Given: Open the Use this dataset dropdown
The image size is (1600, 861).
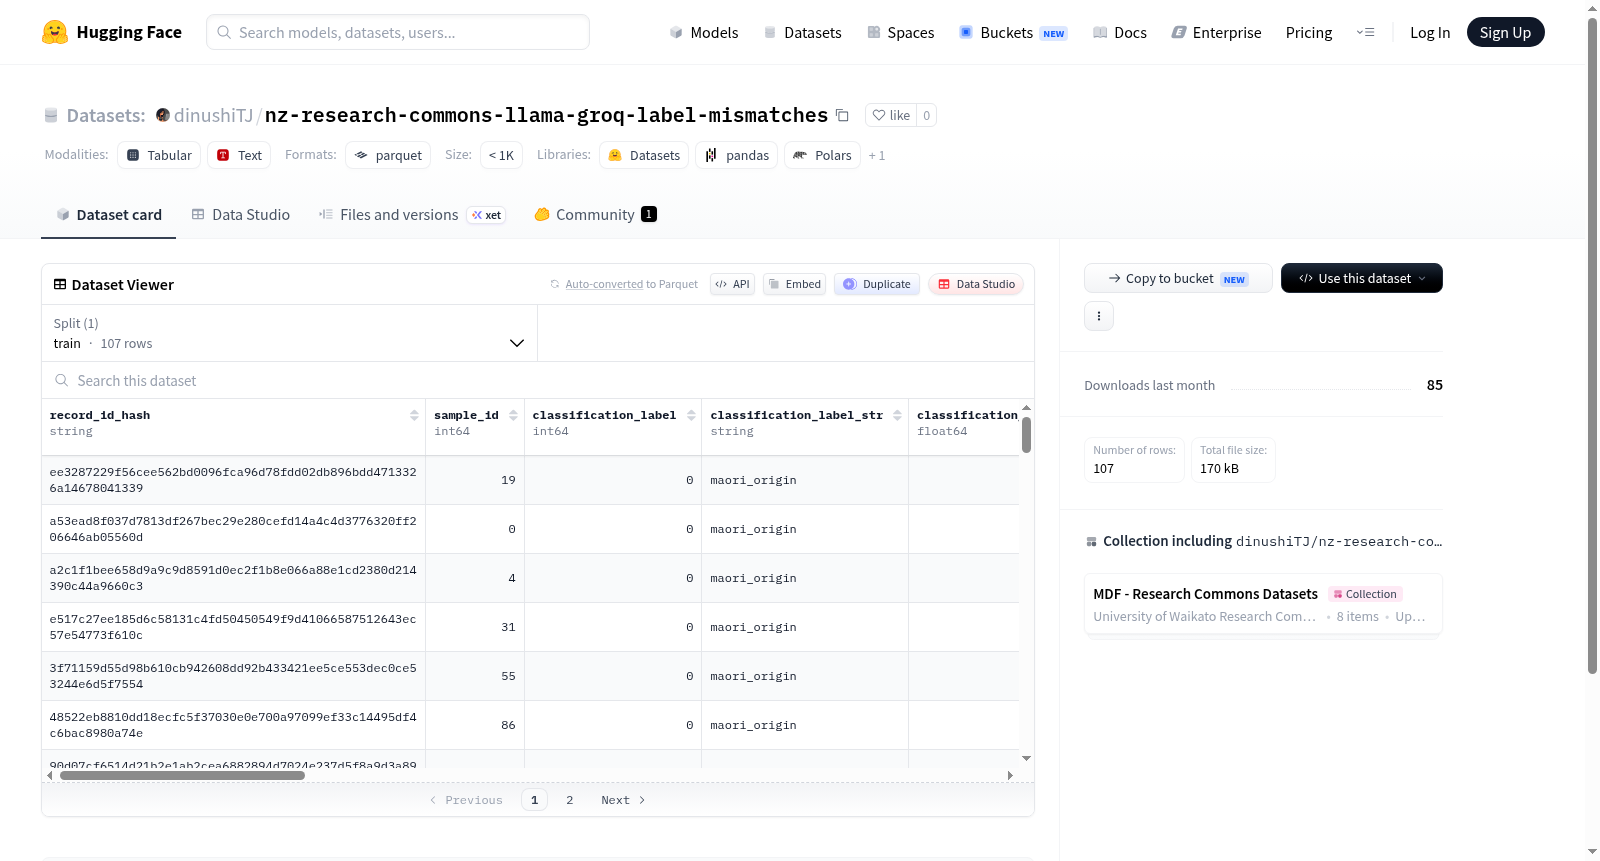Looking at the screenshot, I should [x=1362, y=278].
